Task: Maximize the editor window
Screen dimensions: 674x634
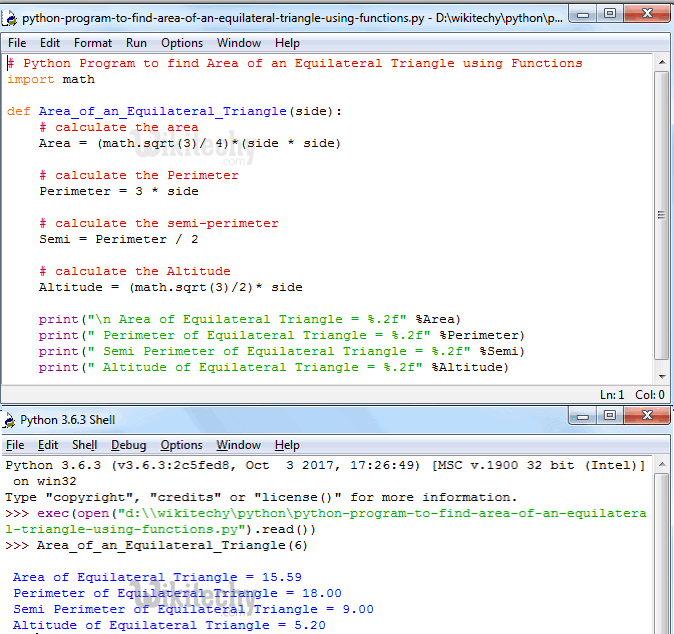Action: point(610,14)
